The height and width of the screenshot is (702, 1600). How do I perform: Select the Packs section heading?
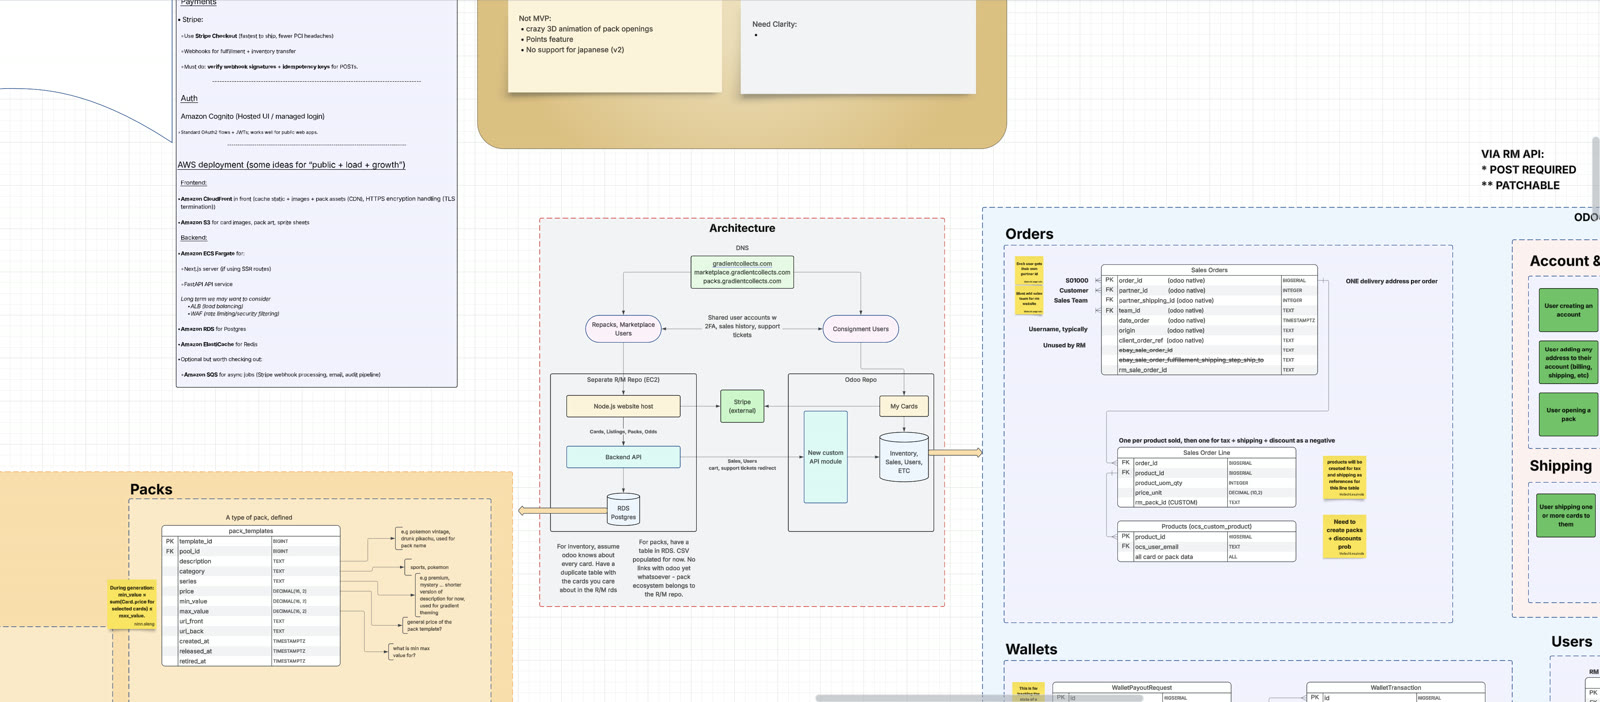coord(151,489)
